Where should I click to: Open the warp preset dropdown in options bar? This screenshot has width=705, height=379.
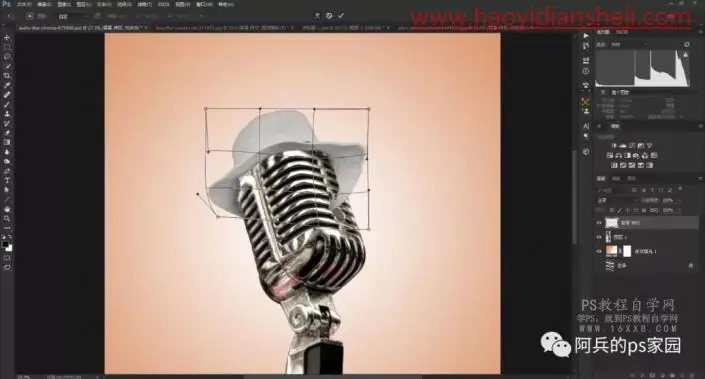tap(72, 16)
